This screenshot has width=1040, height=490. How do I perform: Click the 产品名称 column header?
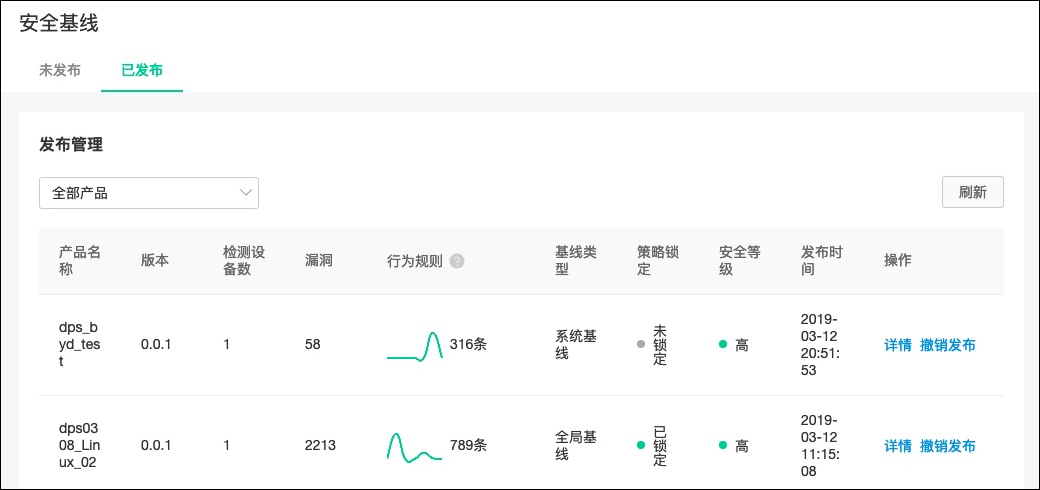pyautogui.click(x=80, y=261)
